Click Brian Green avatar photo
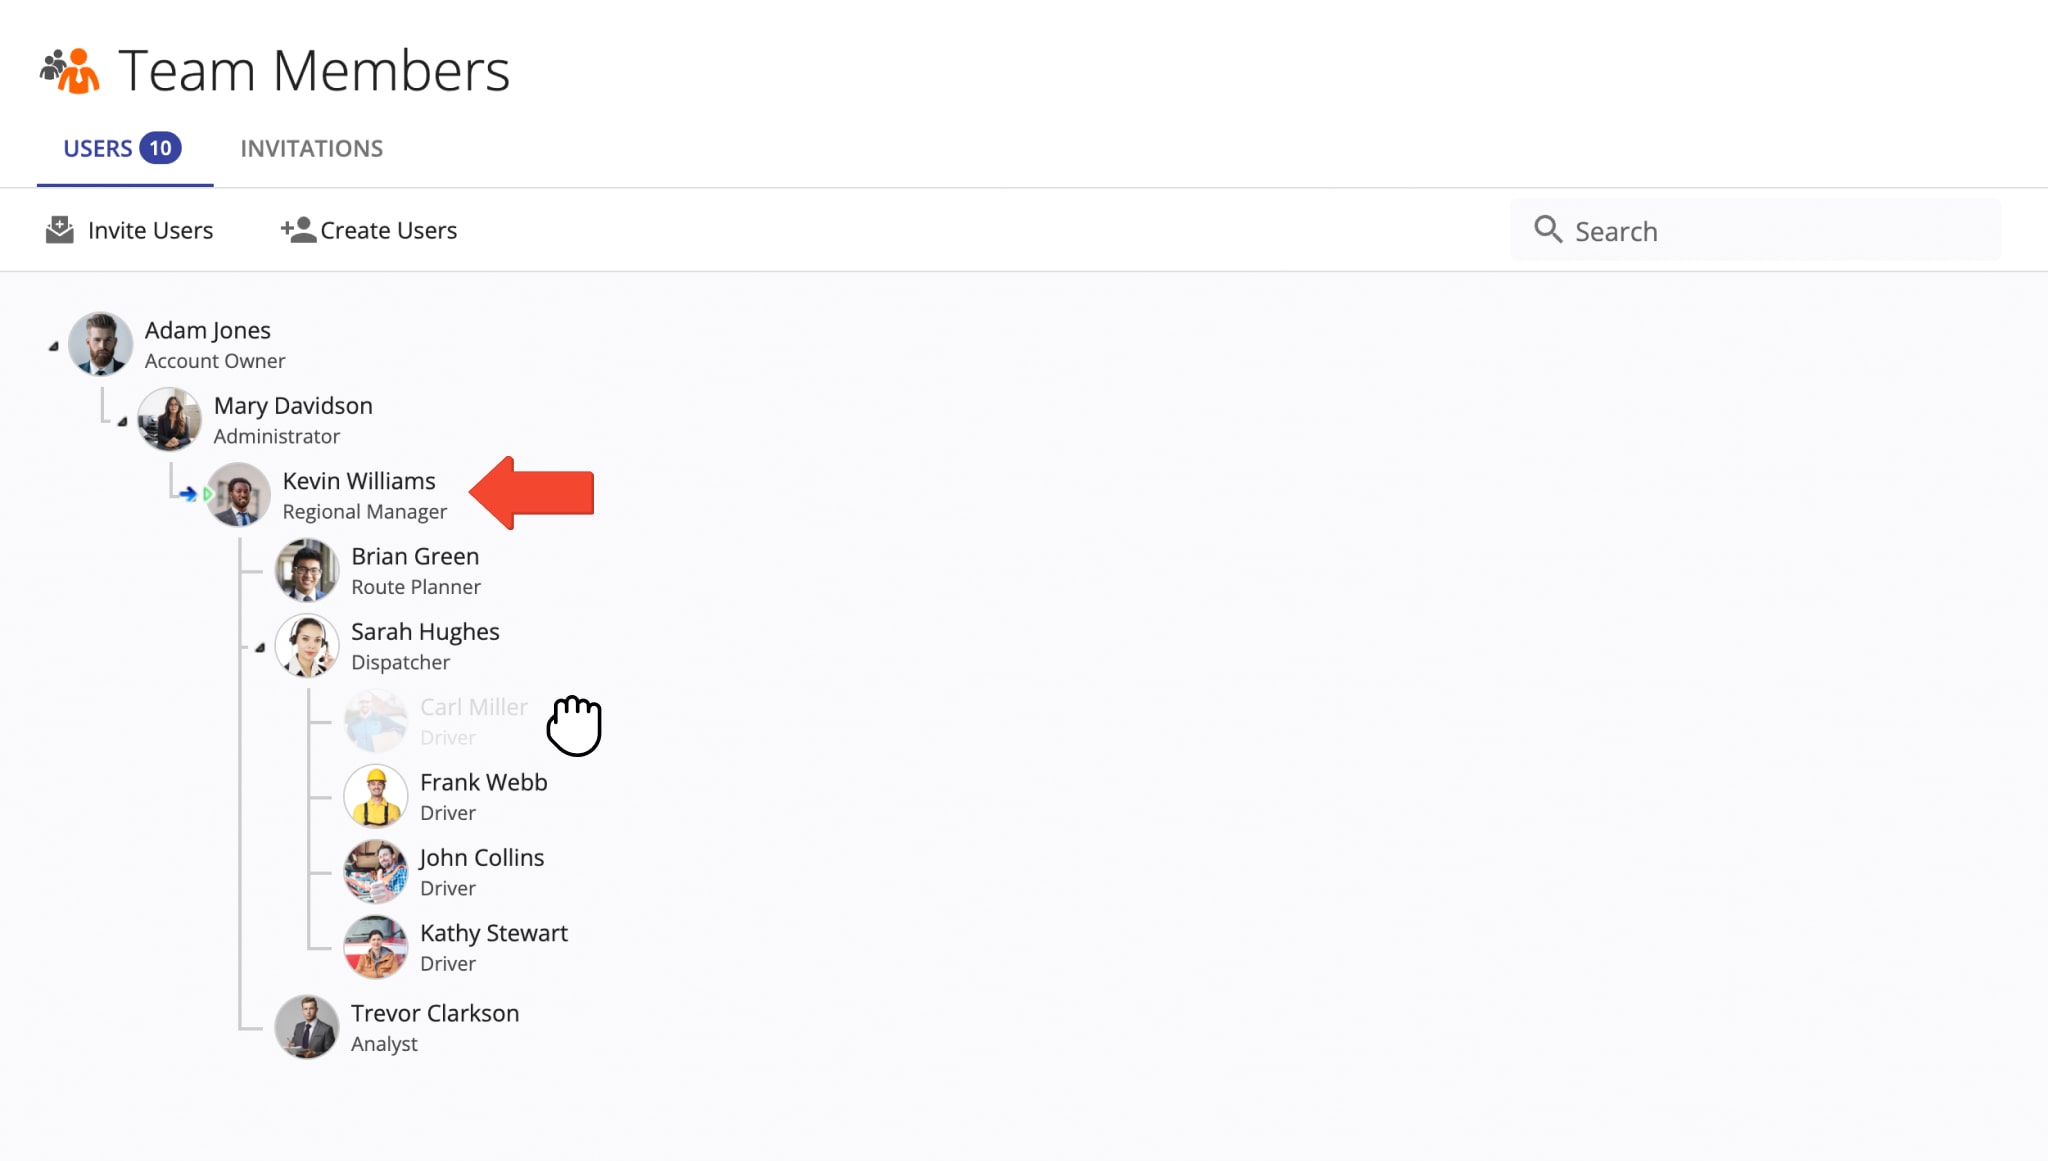Image resolution: width=2048 pixels, height=1161 pixels. tap(307, 570)
